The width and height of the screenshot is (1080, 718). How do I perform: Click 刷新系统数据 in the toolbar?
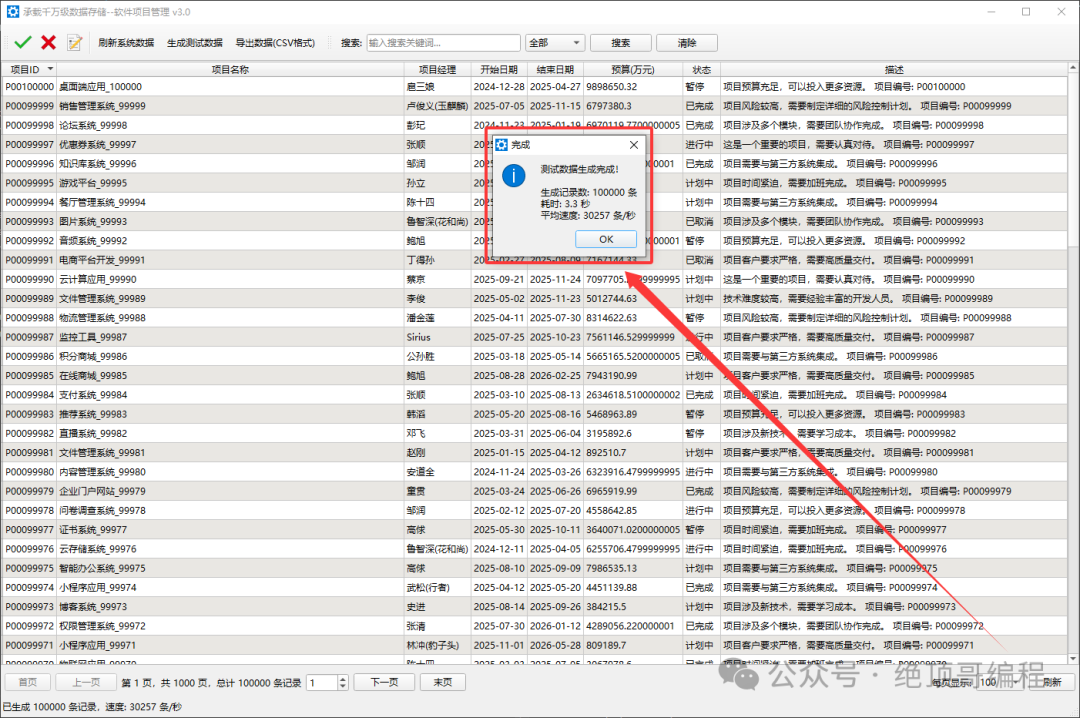pos(126,43)
